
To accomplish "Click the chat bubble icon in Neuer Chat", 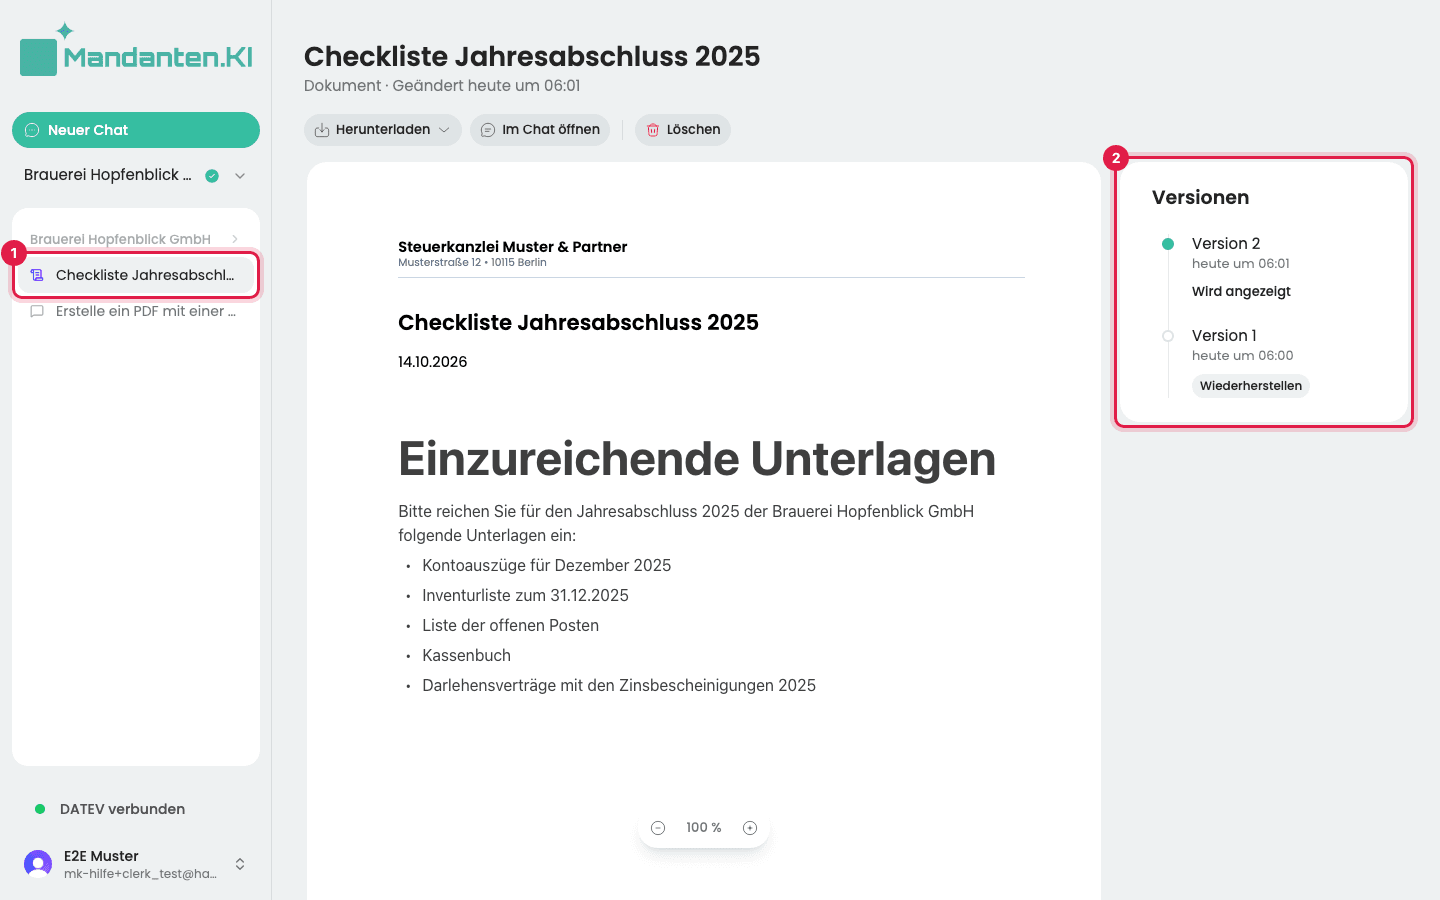I will [31, 130].
